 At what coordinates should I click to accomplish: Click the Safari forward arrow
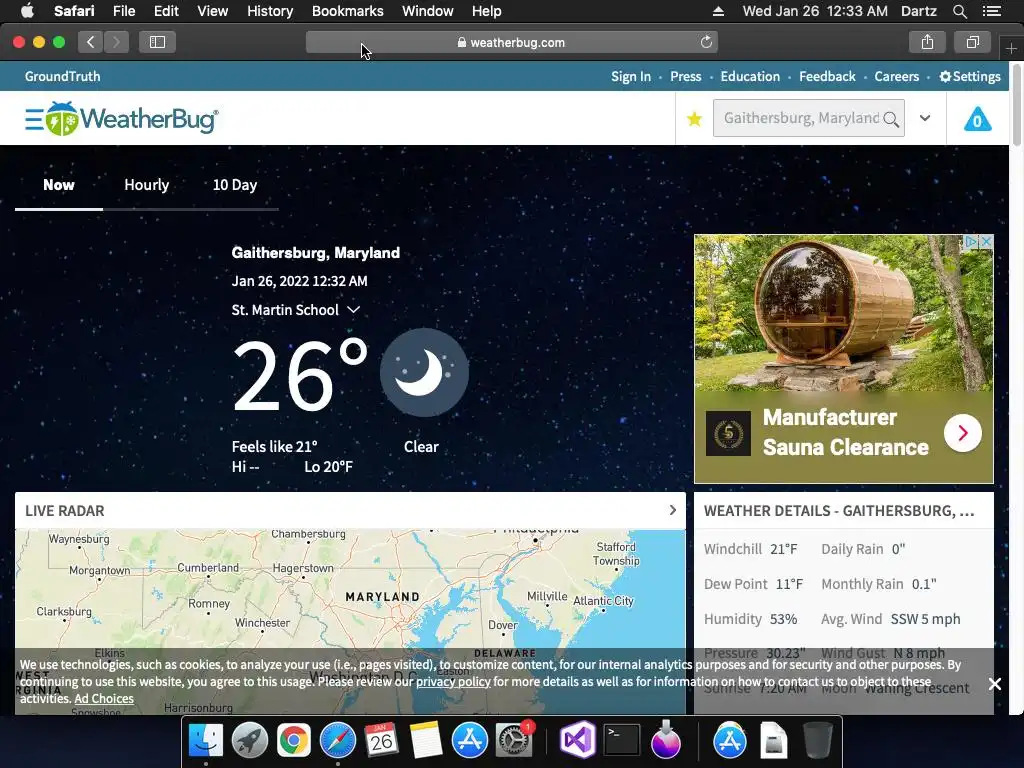(x=116, y=42)
